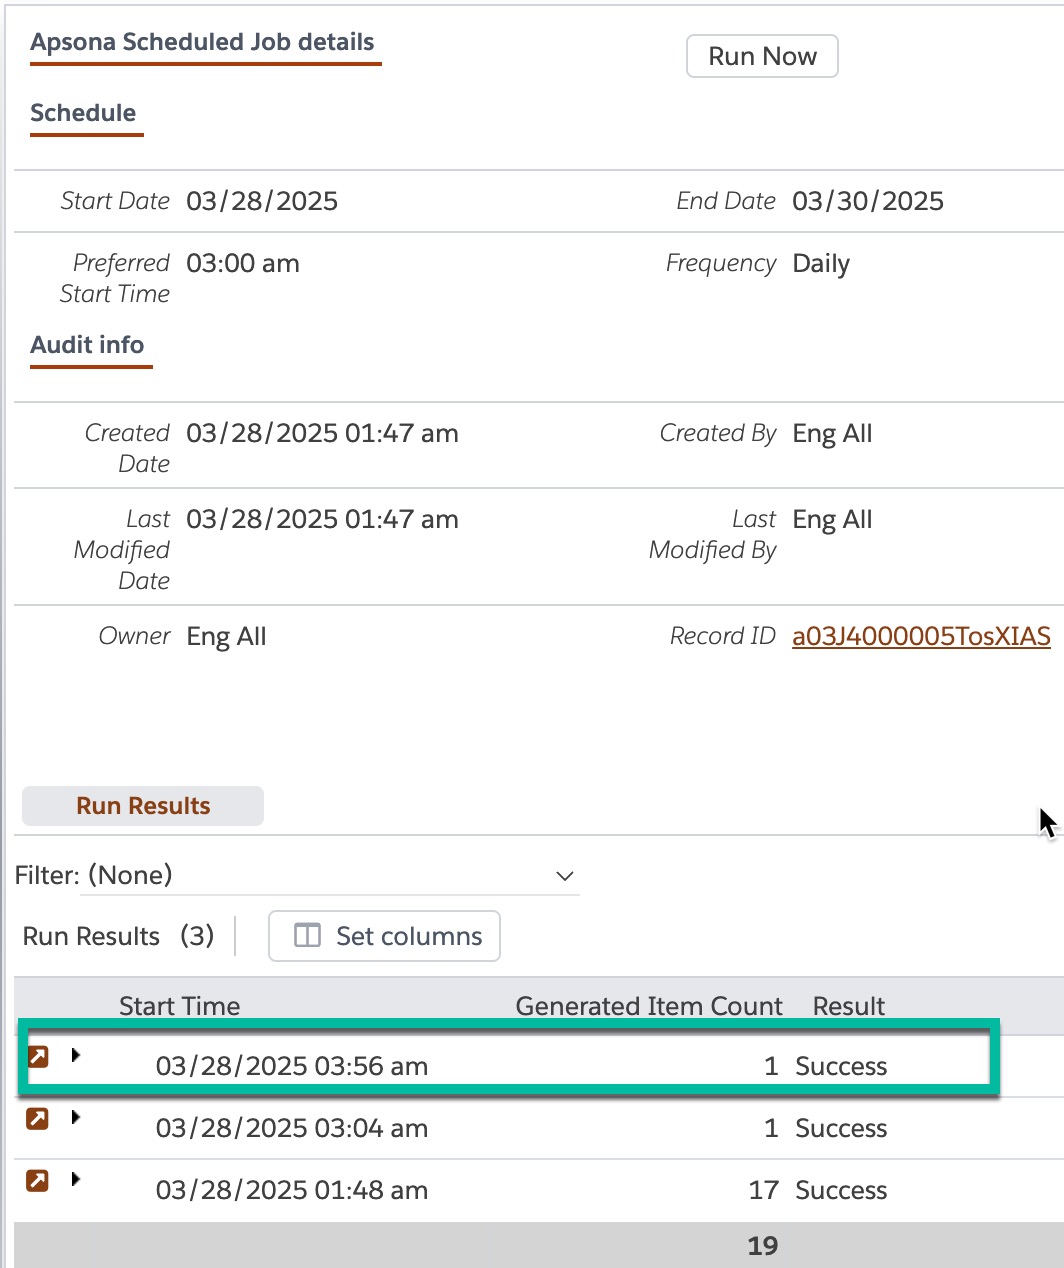Click the Last Modified By value Eng All
The image size is (1064, 1268).
pyautogui.click(x=832, y=520)
